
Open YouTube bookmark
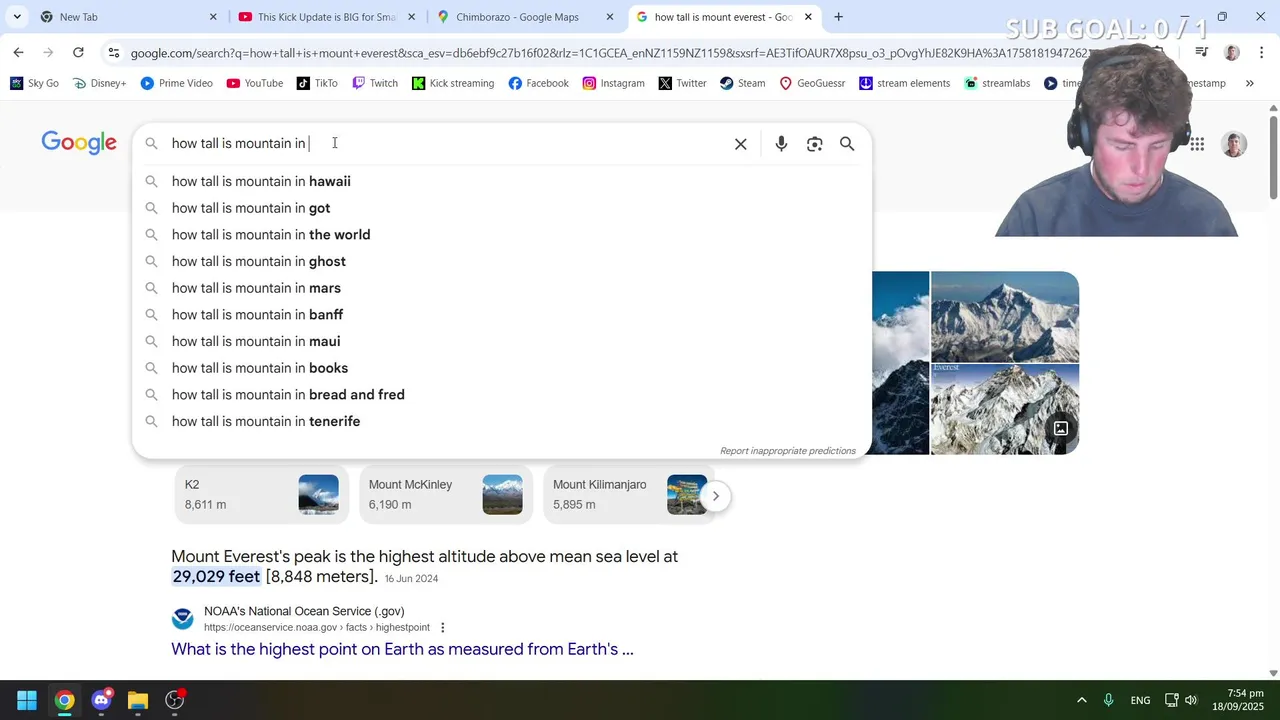[x=255, y=83]
